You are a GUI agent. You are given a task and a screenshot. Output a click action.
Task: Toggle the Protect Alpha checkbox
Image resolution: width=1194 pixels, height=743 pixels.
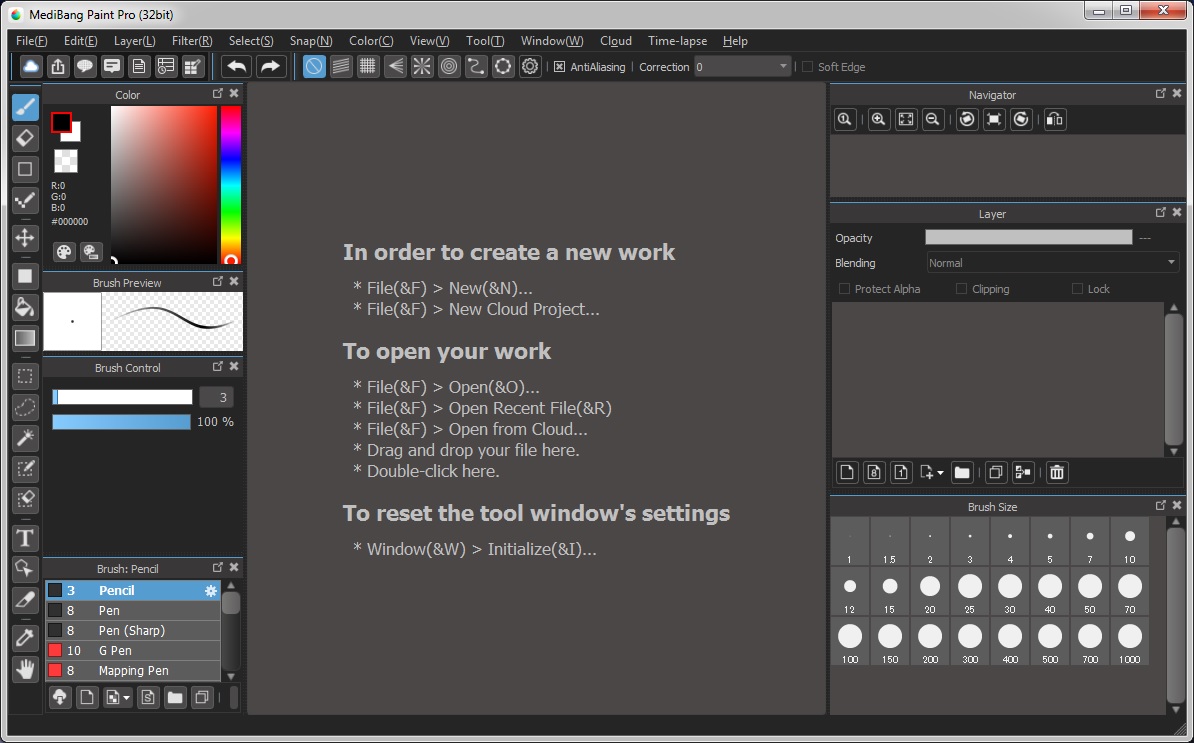(x=843, y=288)
